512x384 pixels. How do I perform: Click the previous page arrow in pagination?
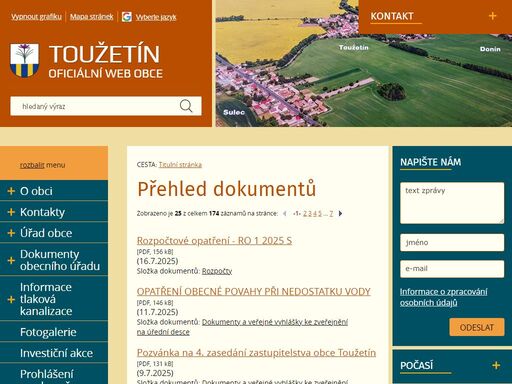point(284,214)
